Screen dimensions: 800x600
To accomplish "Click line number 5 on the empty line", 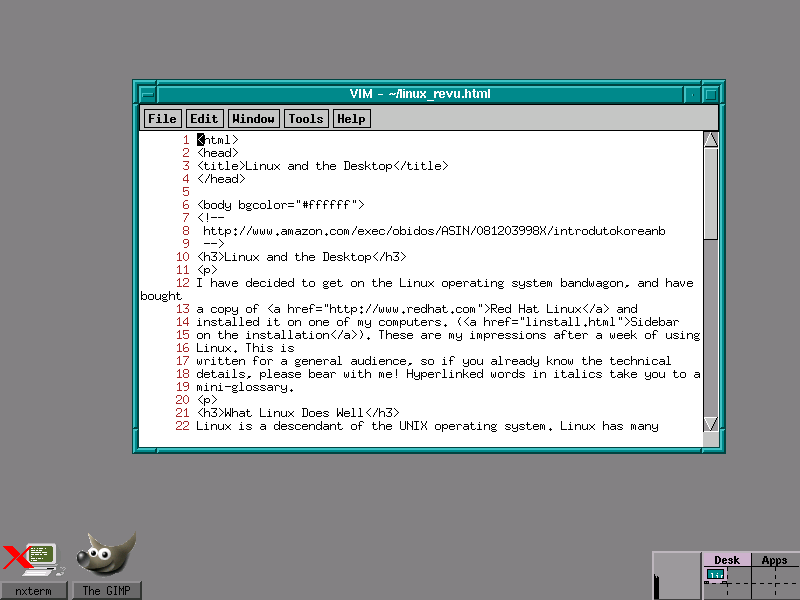I will pyautogui.click(x=186, y=192).
